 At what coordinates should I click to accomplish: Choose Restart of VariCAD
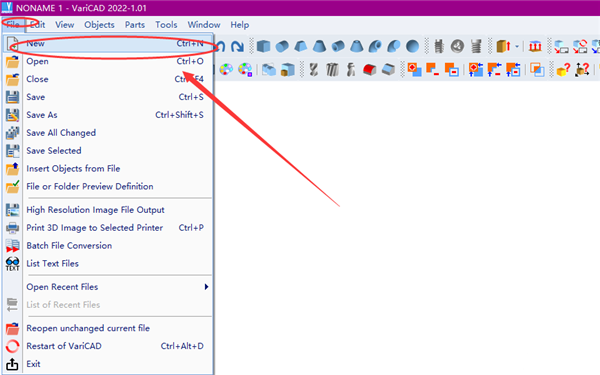108,346
